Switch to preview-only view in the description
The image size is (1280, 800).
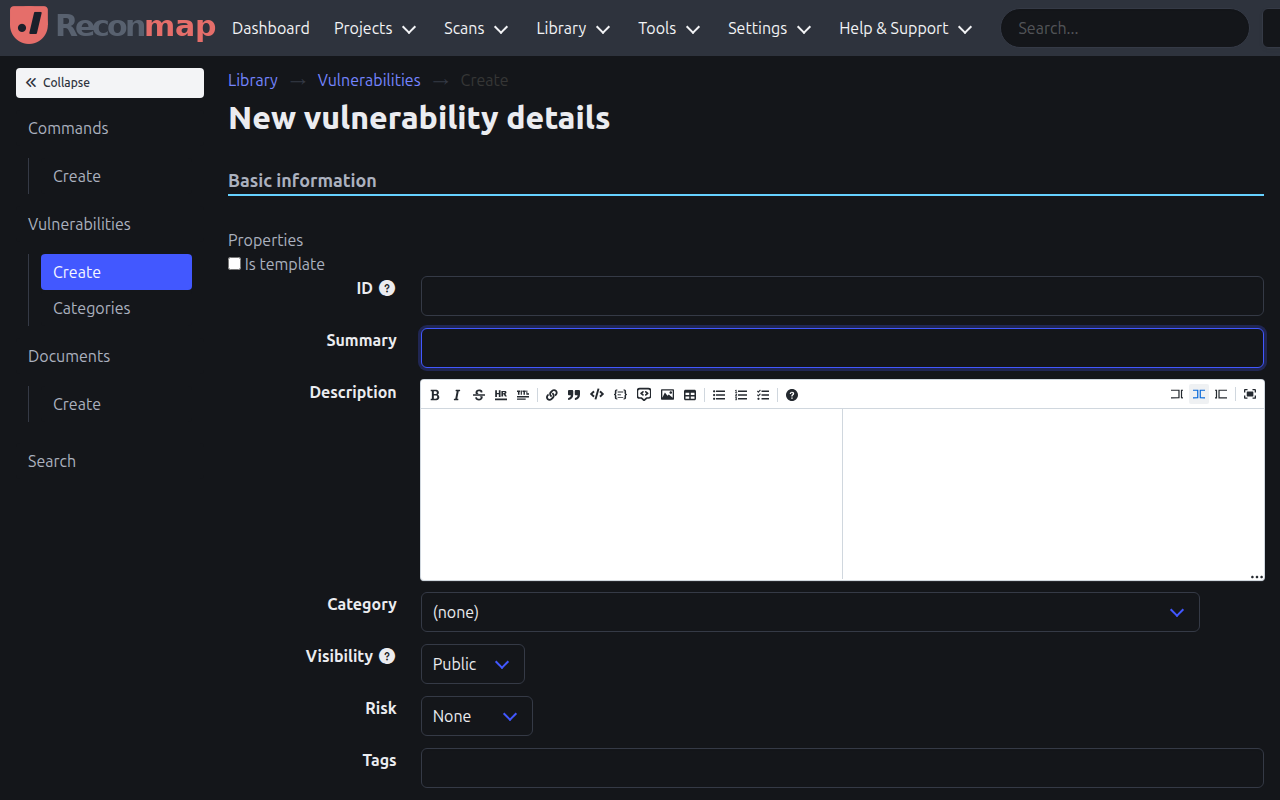(1221, 394)
